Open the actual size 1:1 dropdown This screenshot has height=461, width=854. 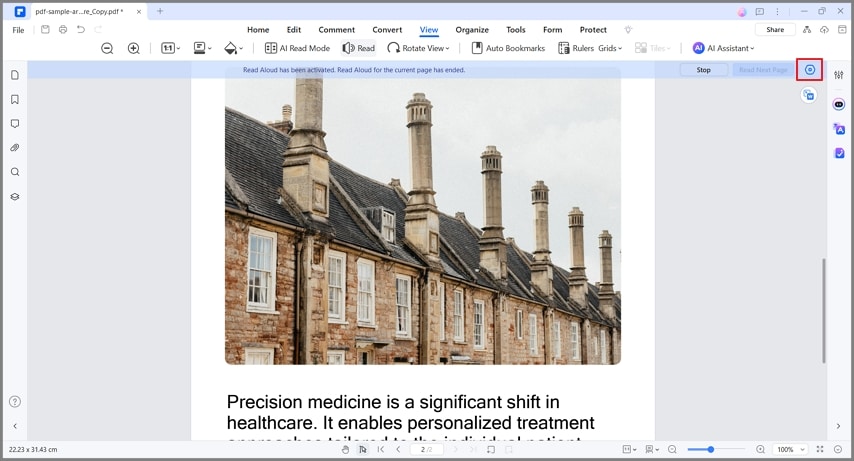click(170, 48)
